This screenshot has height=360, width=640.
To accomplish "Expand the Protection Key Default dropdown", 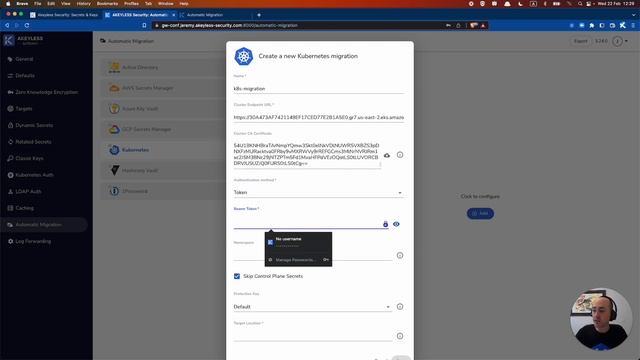I will (313, 307).
